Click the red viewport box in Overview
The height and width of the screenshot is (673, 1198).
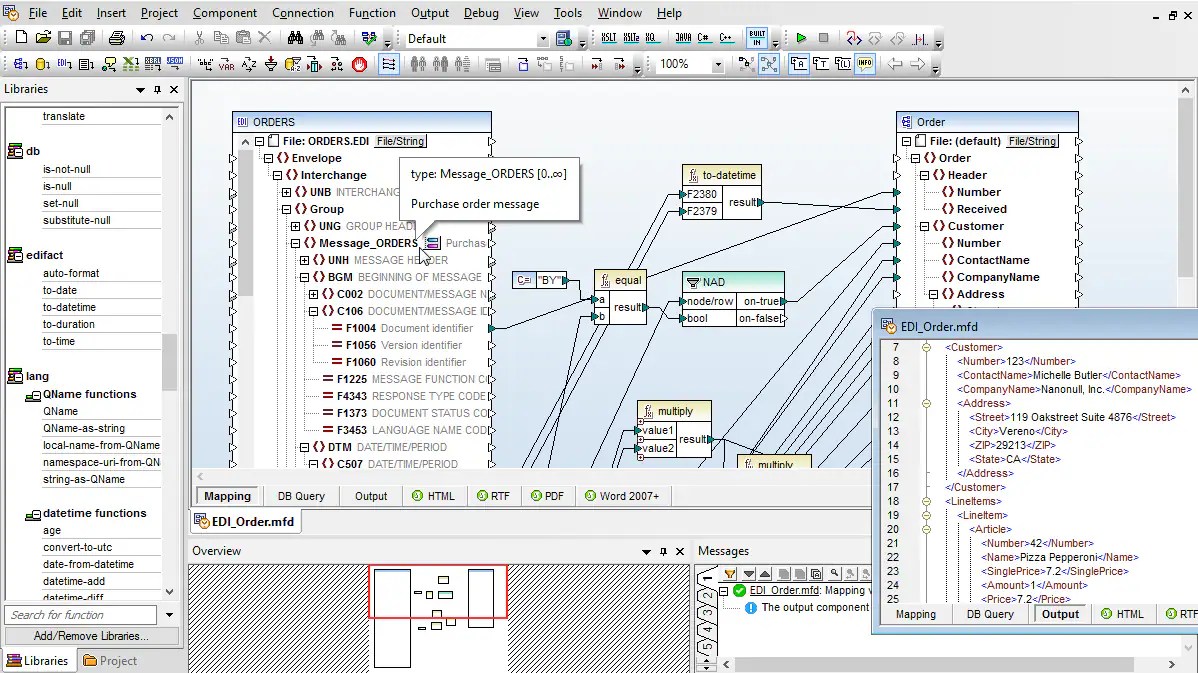pyautogui.click(x=438, y=591)
